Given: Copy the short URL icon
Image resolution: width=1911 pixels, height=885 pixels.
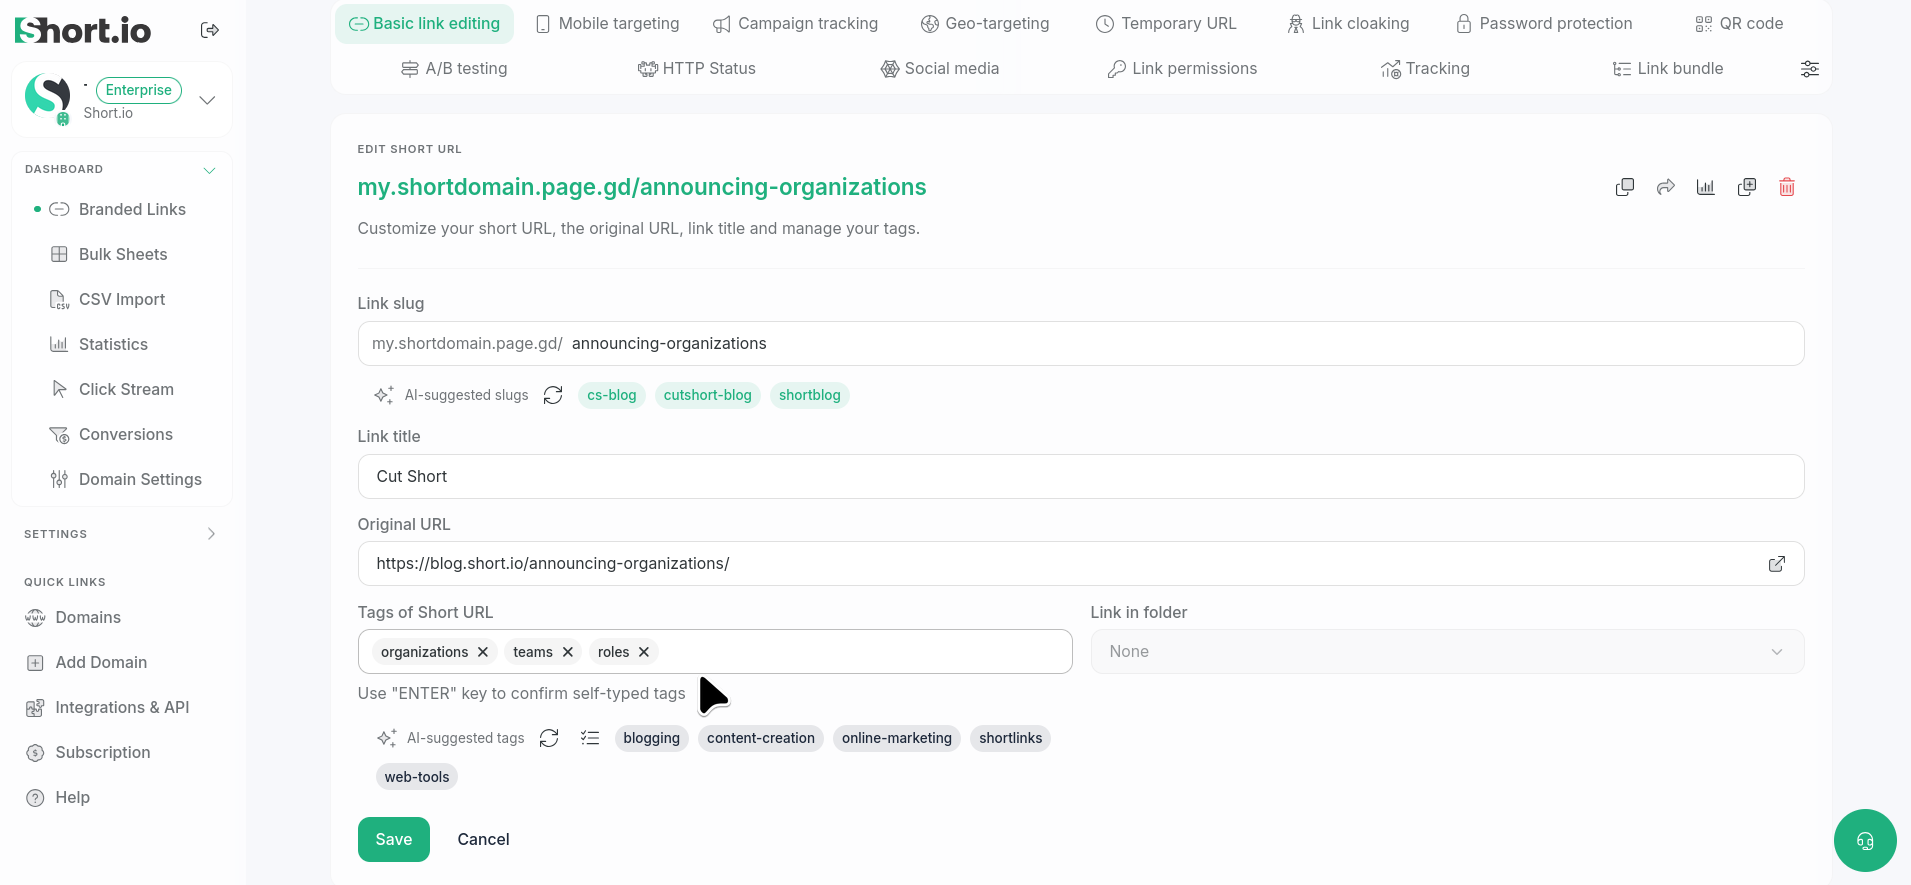Looking at the screenshot, I should point(1625,187).
